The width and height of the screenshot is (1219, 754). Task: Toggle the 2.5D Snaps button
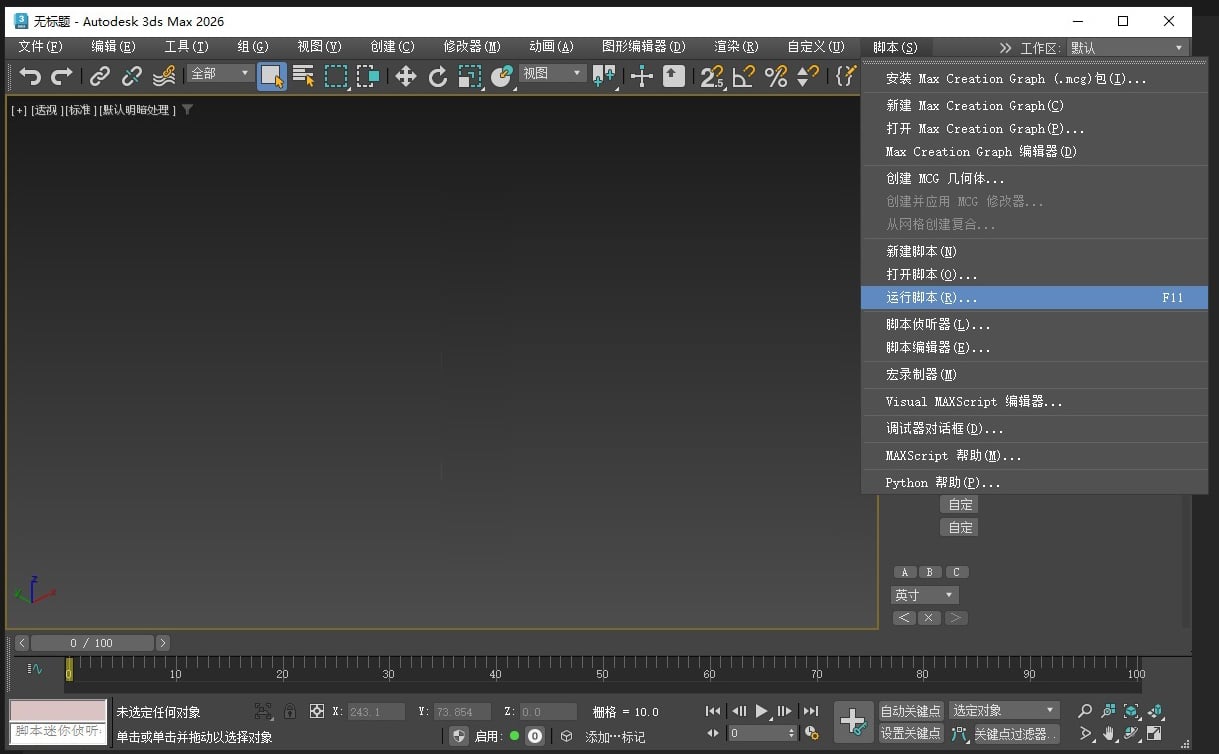pos(712,76)
